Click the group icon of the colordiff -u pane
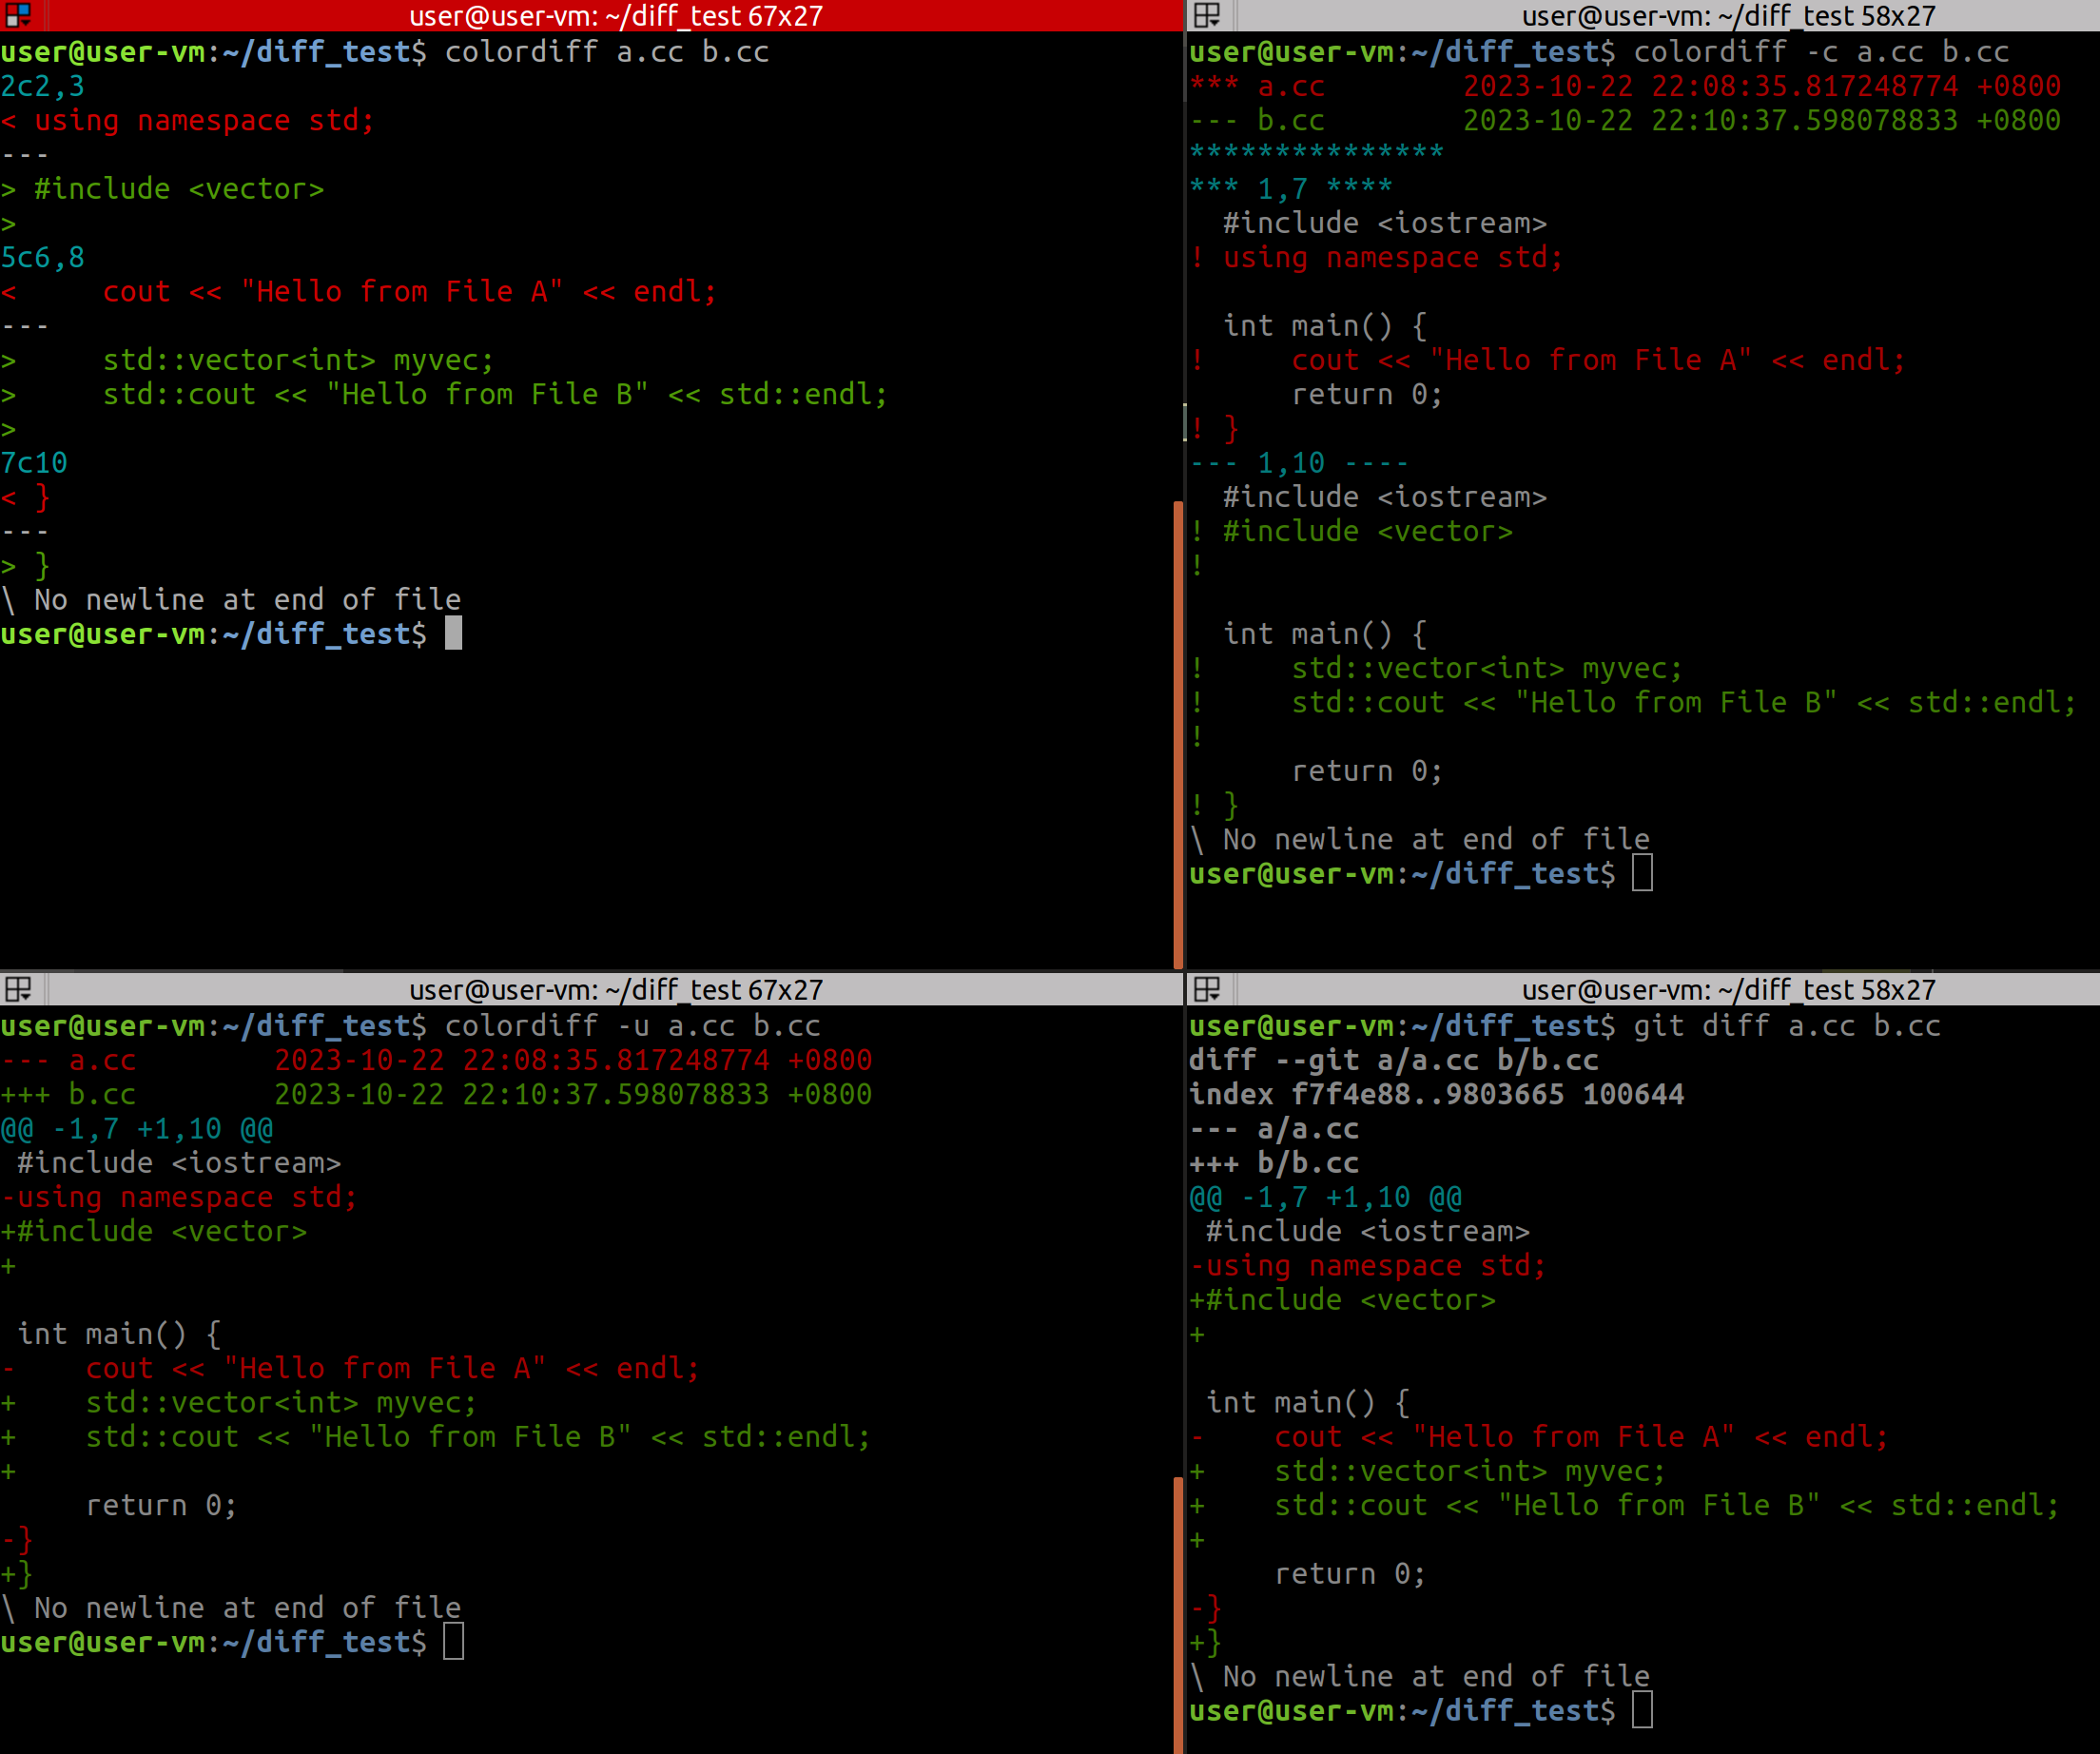Screen dimensions: 2100x1754 18,989
